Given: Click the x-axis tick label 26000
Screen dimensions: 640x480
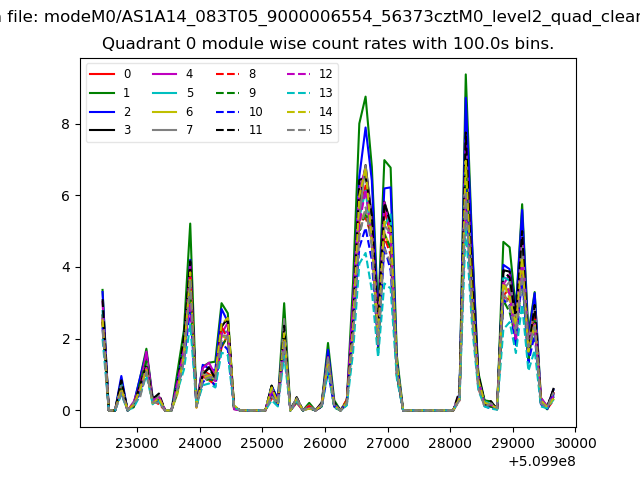Looking at the screenshot, I should (325, 439).
